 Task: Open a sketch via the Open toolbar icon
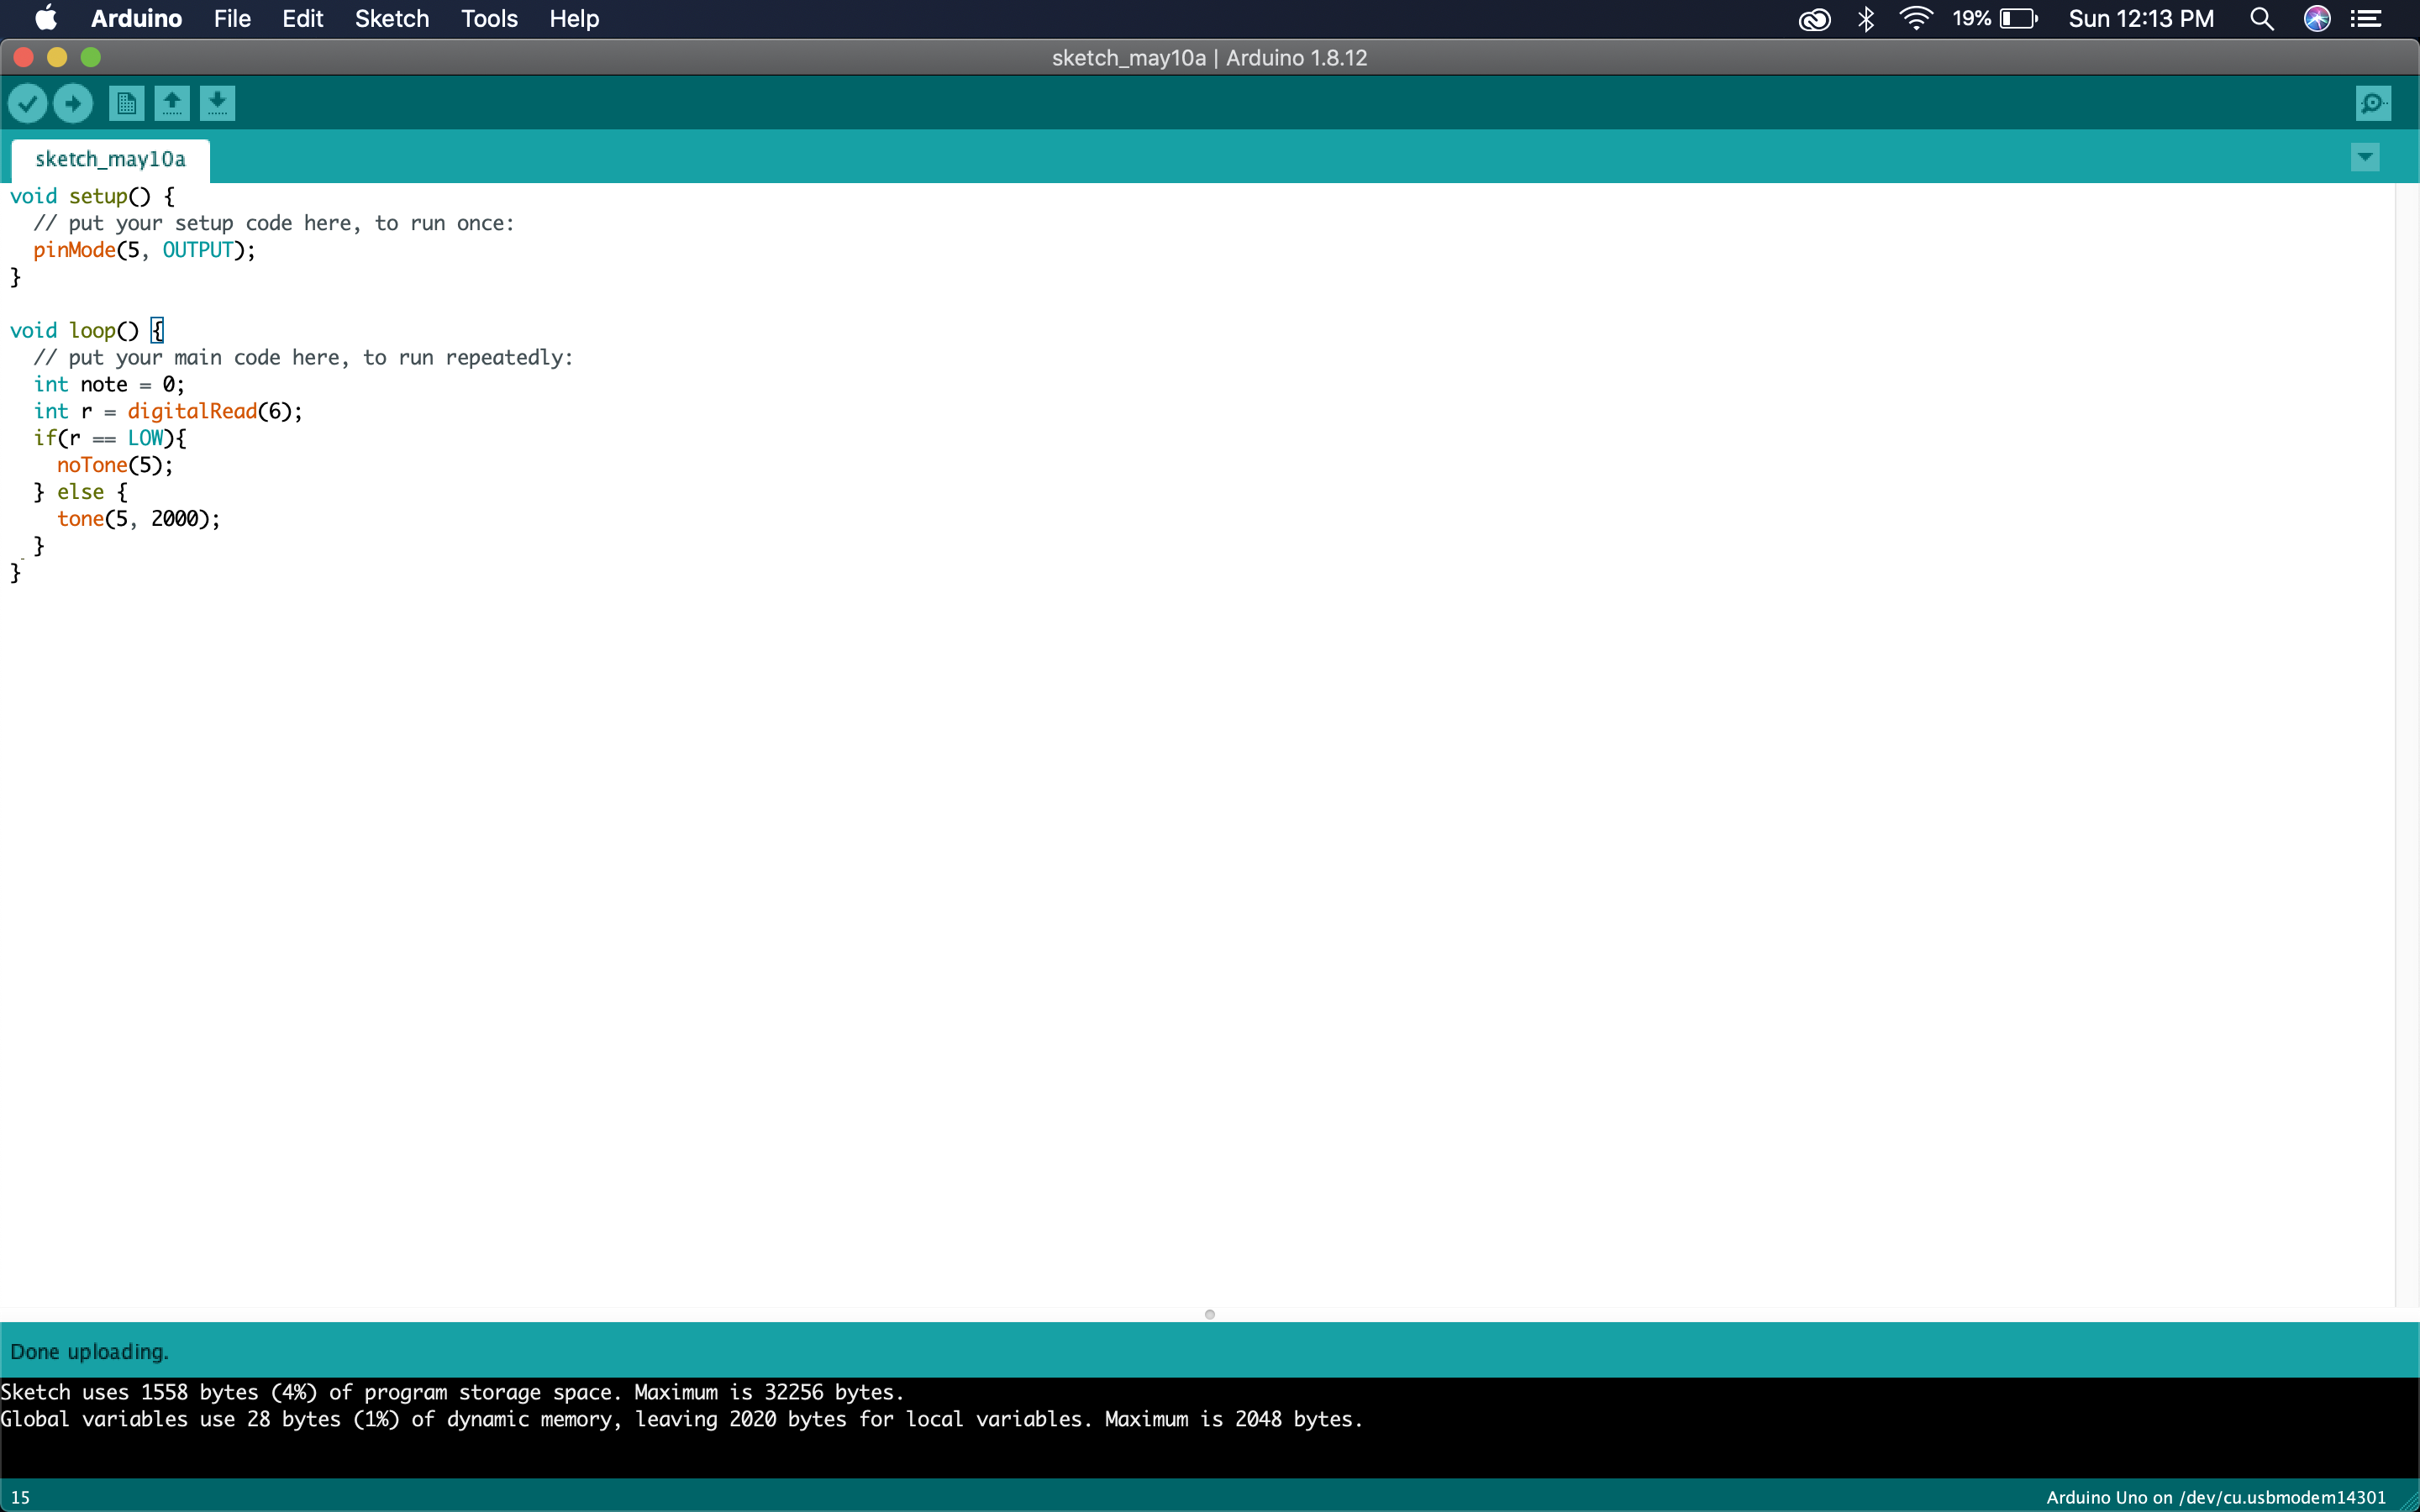171,103
